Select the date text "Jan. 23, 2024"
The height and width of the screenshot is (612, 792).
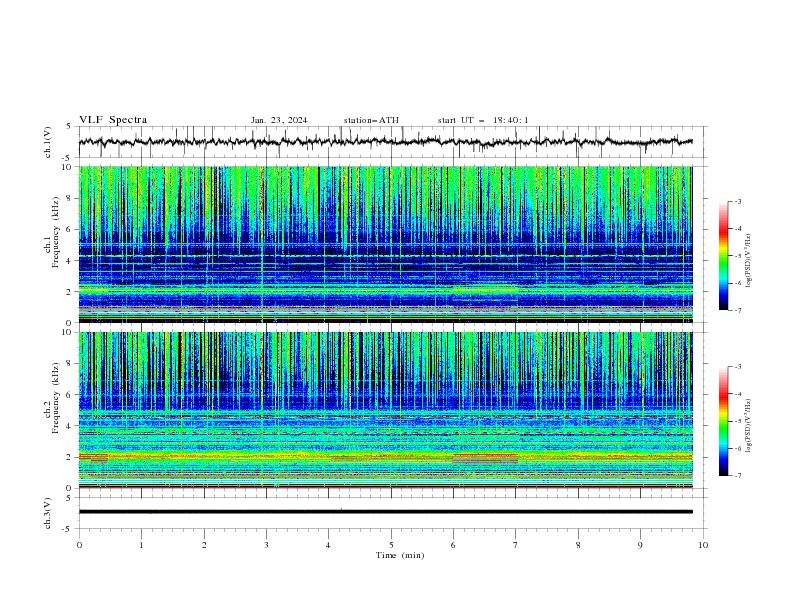point(279,120)
